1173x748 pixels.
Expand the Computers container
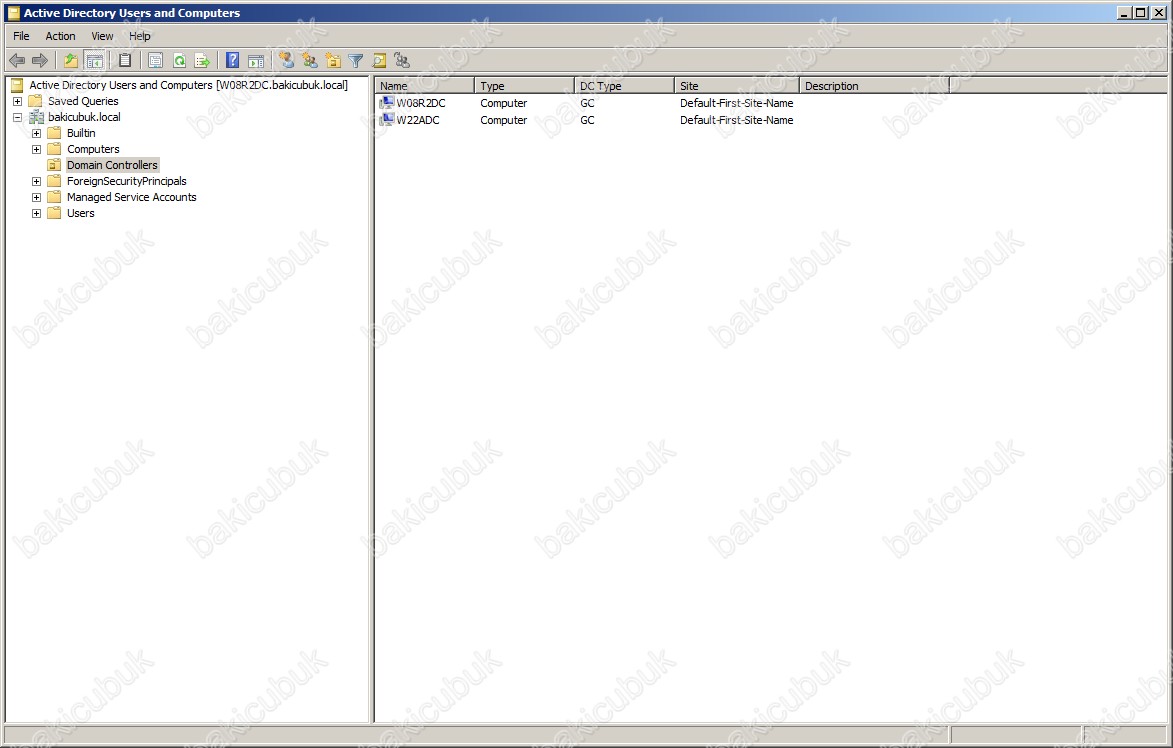point(36,150)
